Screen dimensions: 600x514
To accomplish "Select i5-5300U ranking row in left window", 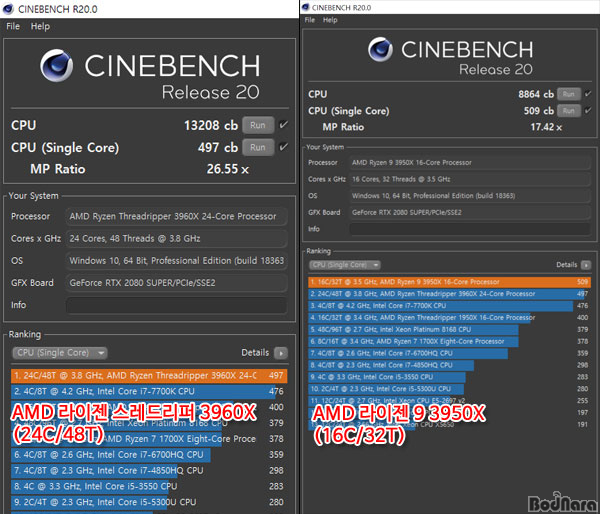I will click(x=149, y=502).
